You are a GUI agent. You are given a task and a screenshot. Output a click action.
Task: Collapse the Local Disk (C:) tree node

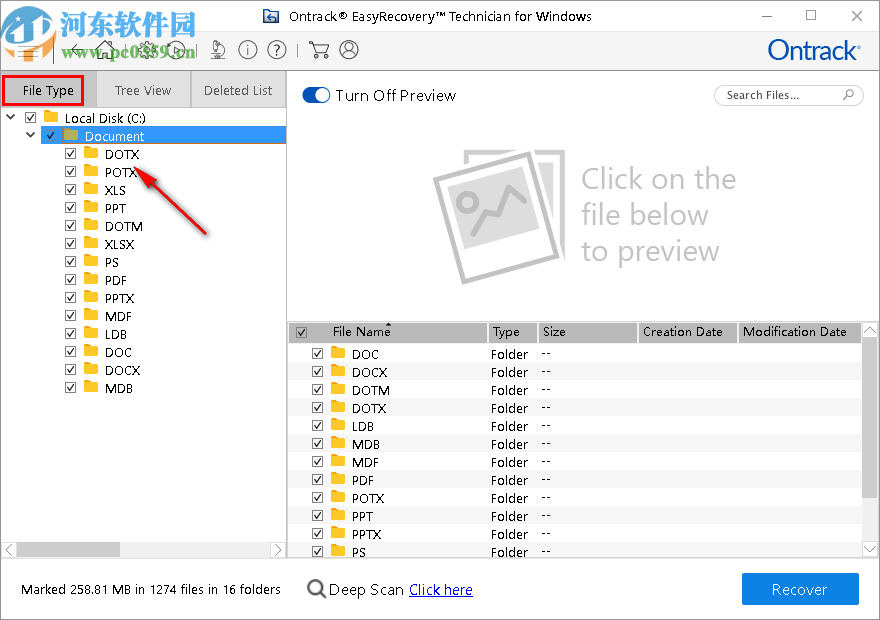(10, 117)
